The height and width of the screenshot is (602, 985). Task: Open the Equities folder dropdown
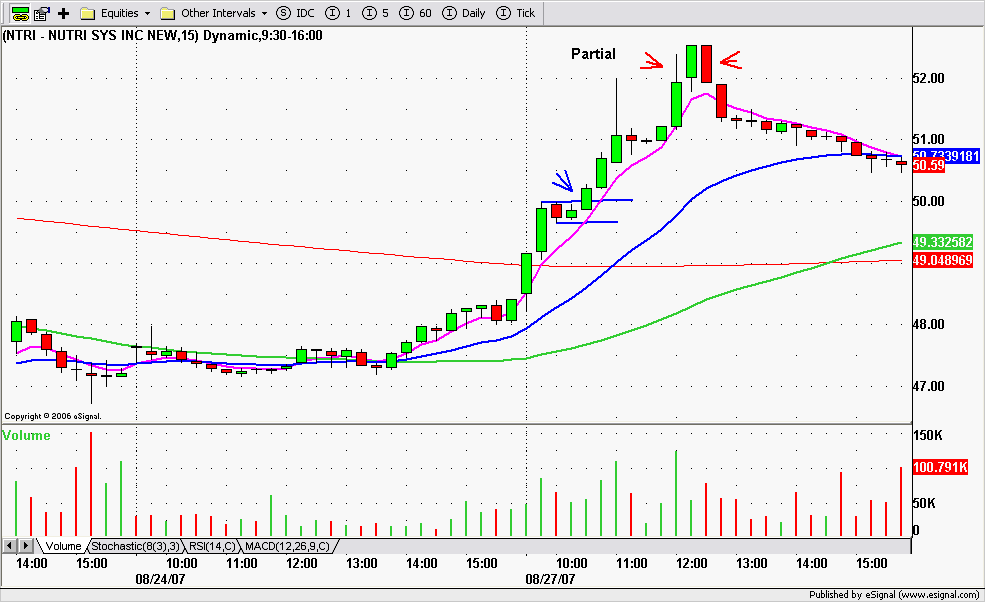coord(116,13)
